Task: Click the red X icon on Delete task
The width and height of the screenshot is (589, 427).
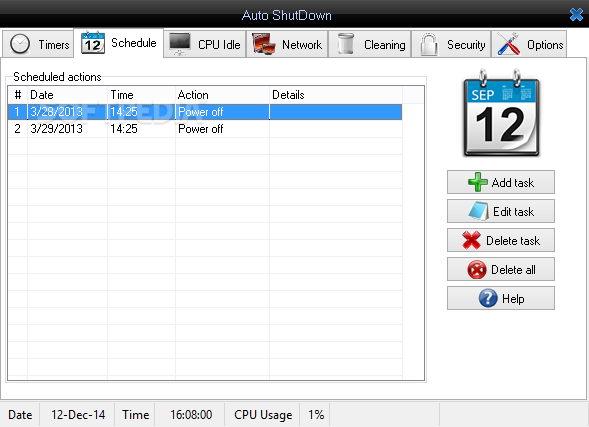Action: point(471,240)
